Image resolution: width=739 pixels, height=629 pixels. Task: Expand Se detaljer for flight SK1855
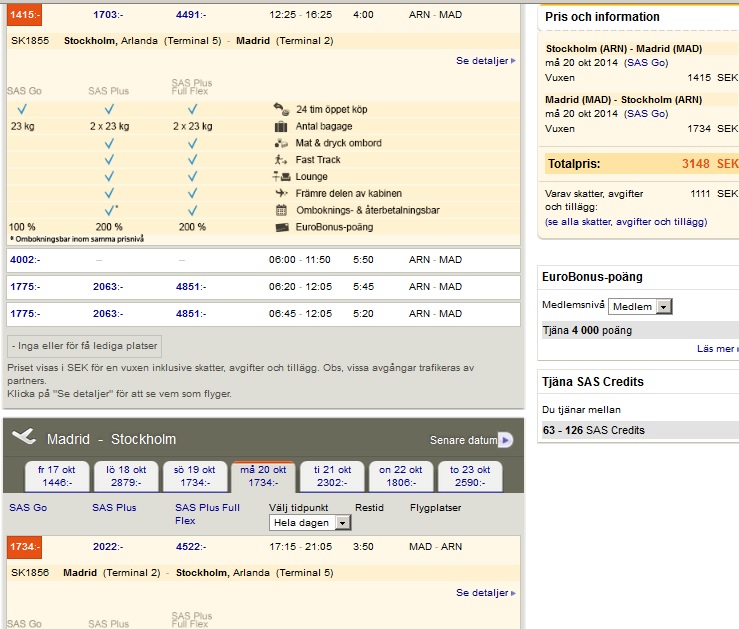pos(485,61)
